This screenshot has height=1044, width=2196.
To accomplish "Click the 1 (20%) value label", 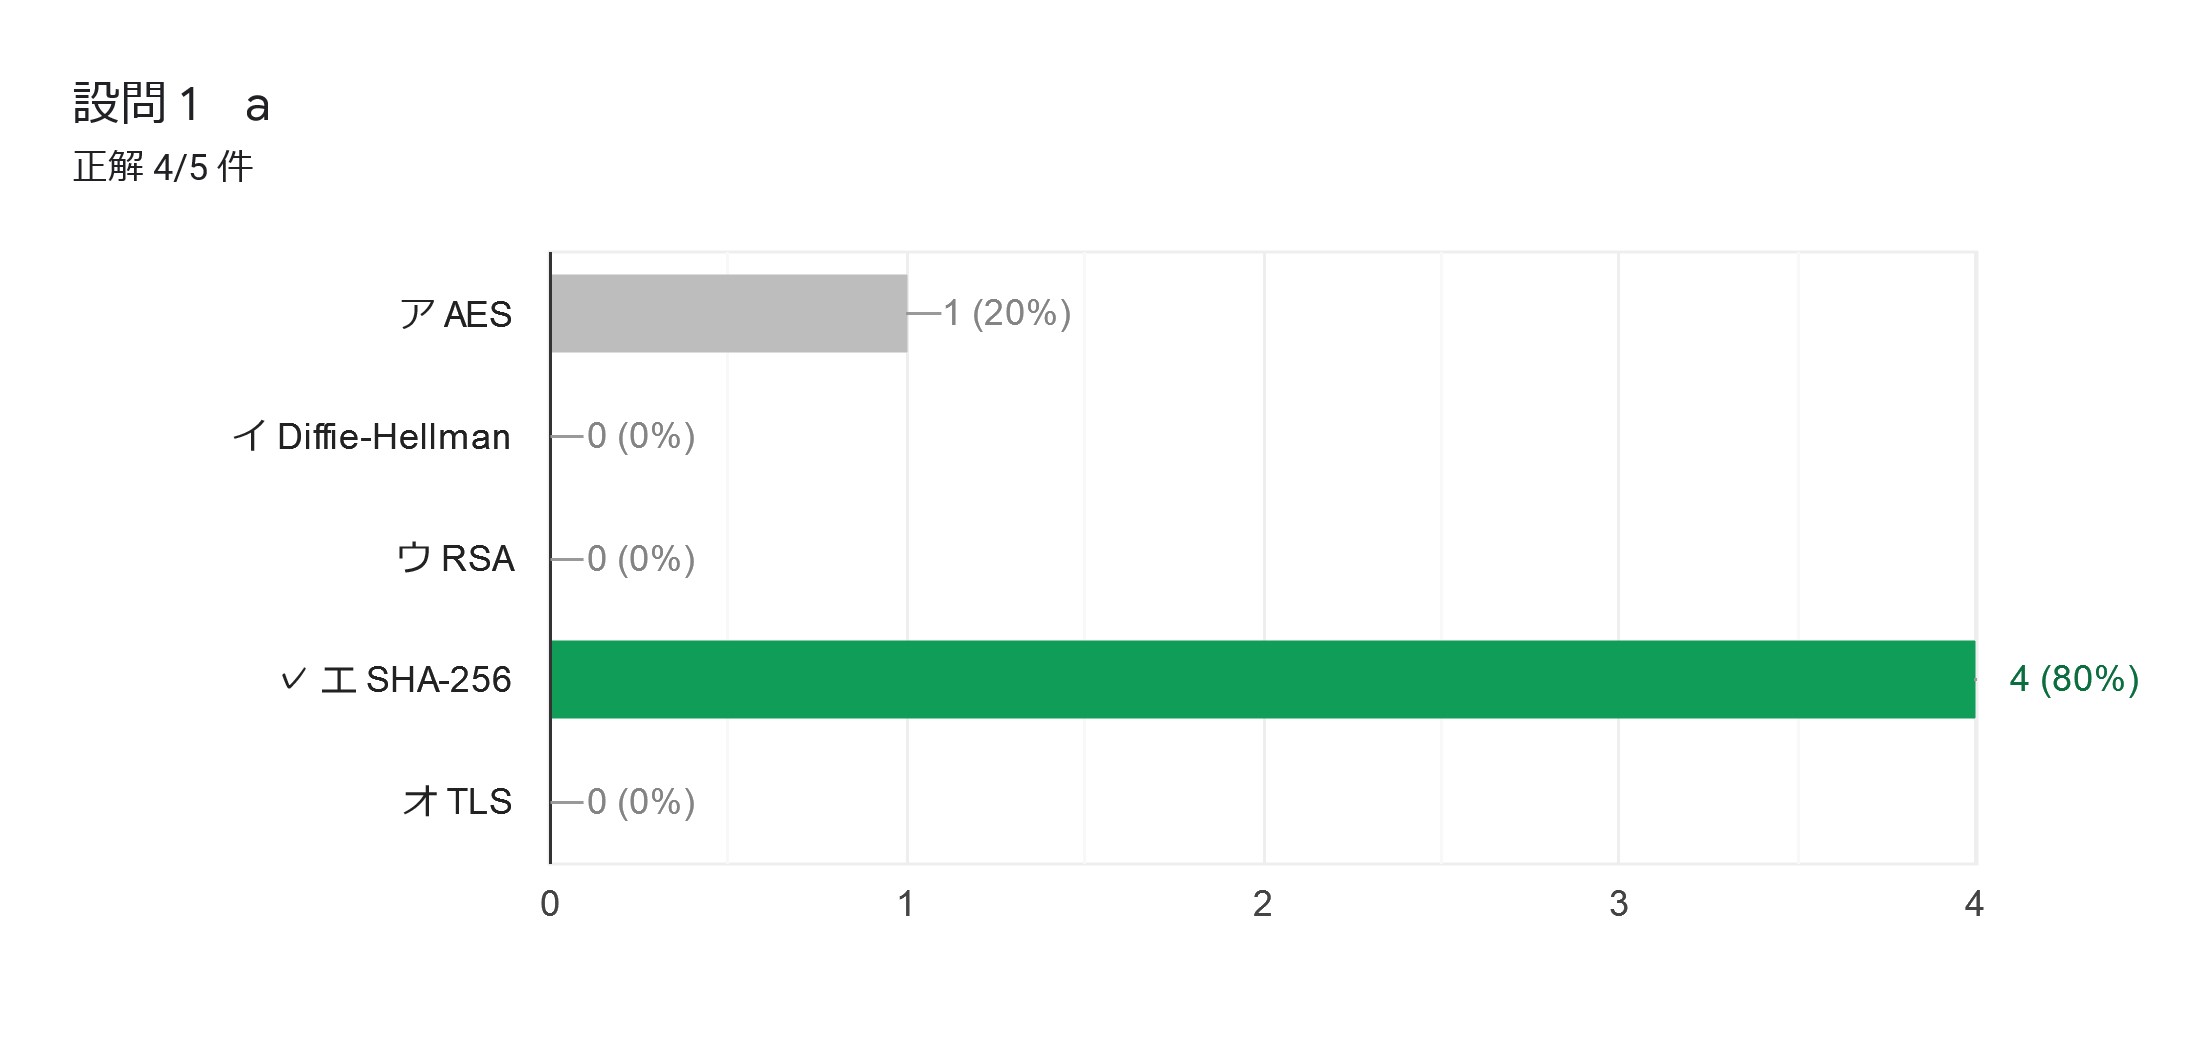I will pos(1007,313).
